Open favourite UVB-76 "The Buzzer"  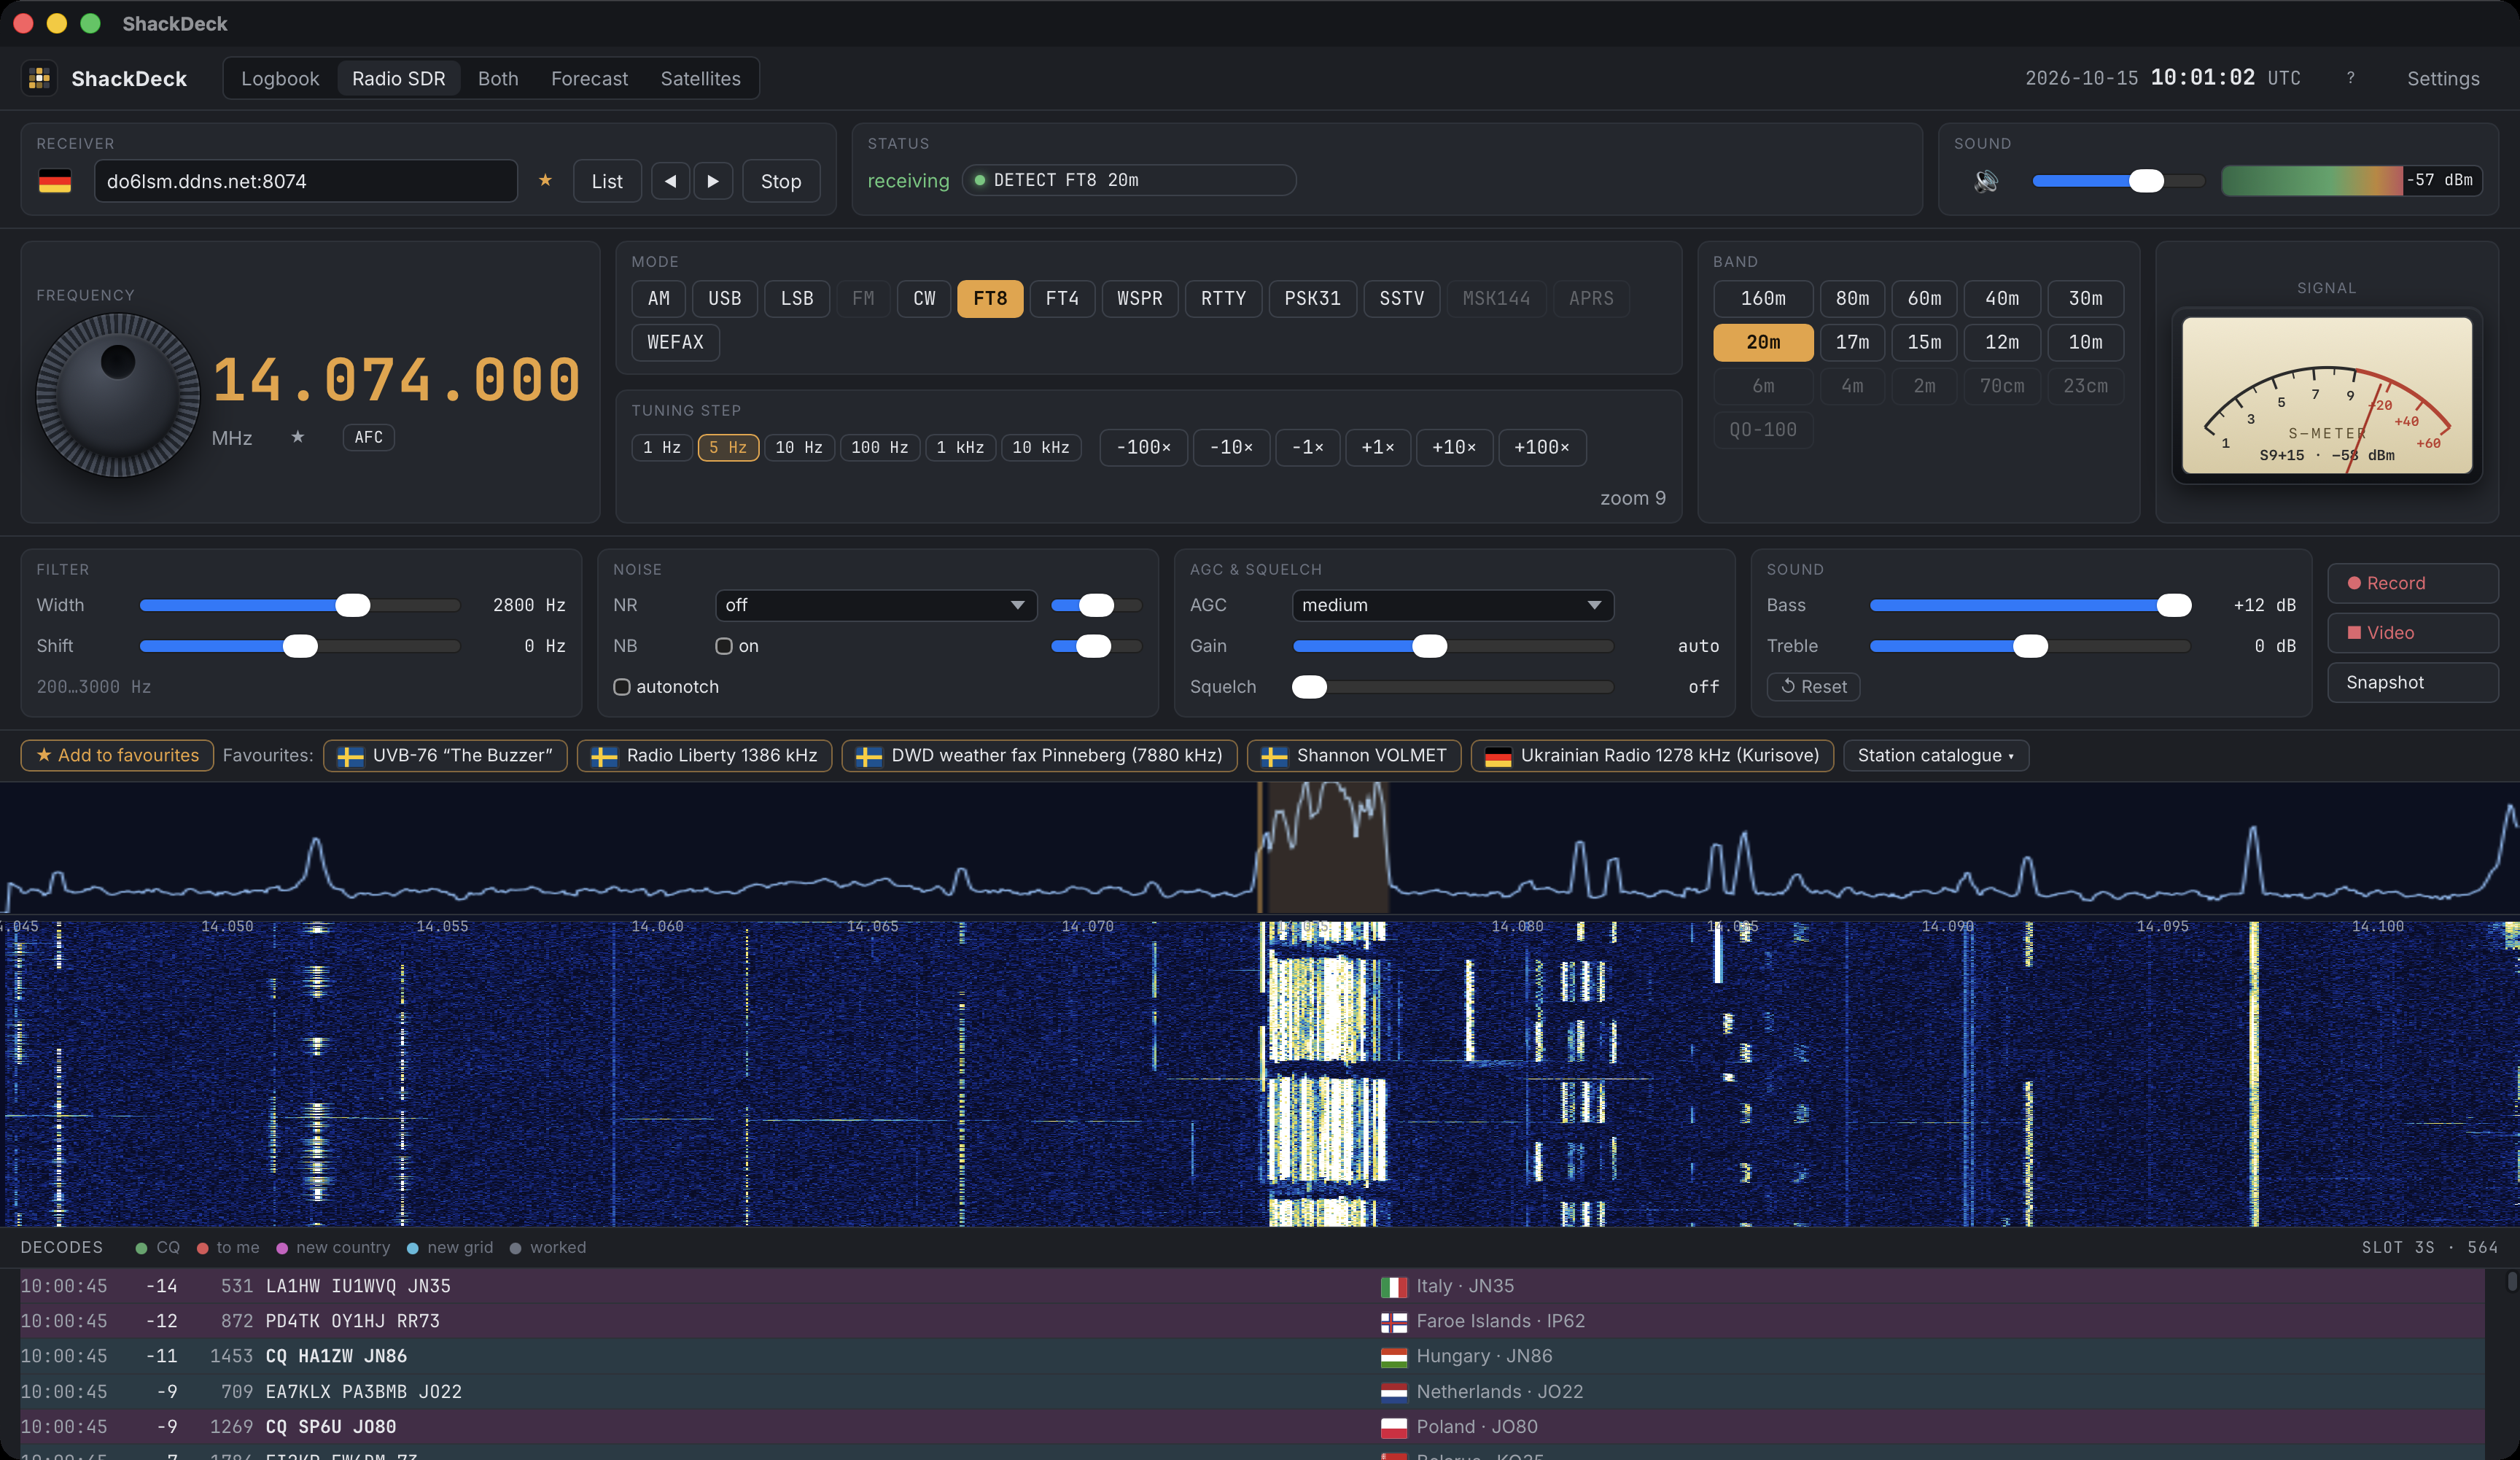[445, 755]
